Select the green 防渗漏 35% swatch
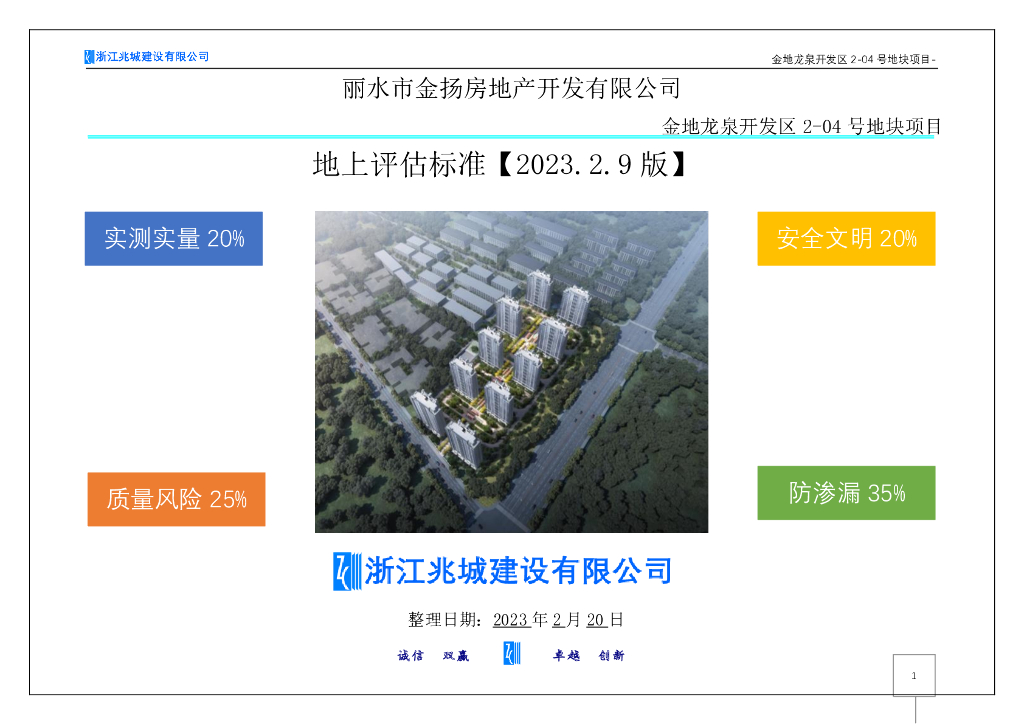 846,492
